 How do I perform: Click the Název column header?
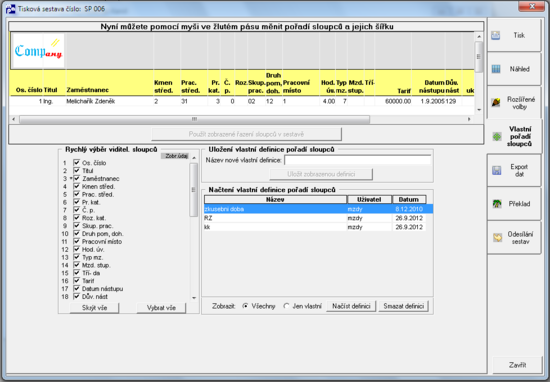pos(275,200)
